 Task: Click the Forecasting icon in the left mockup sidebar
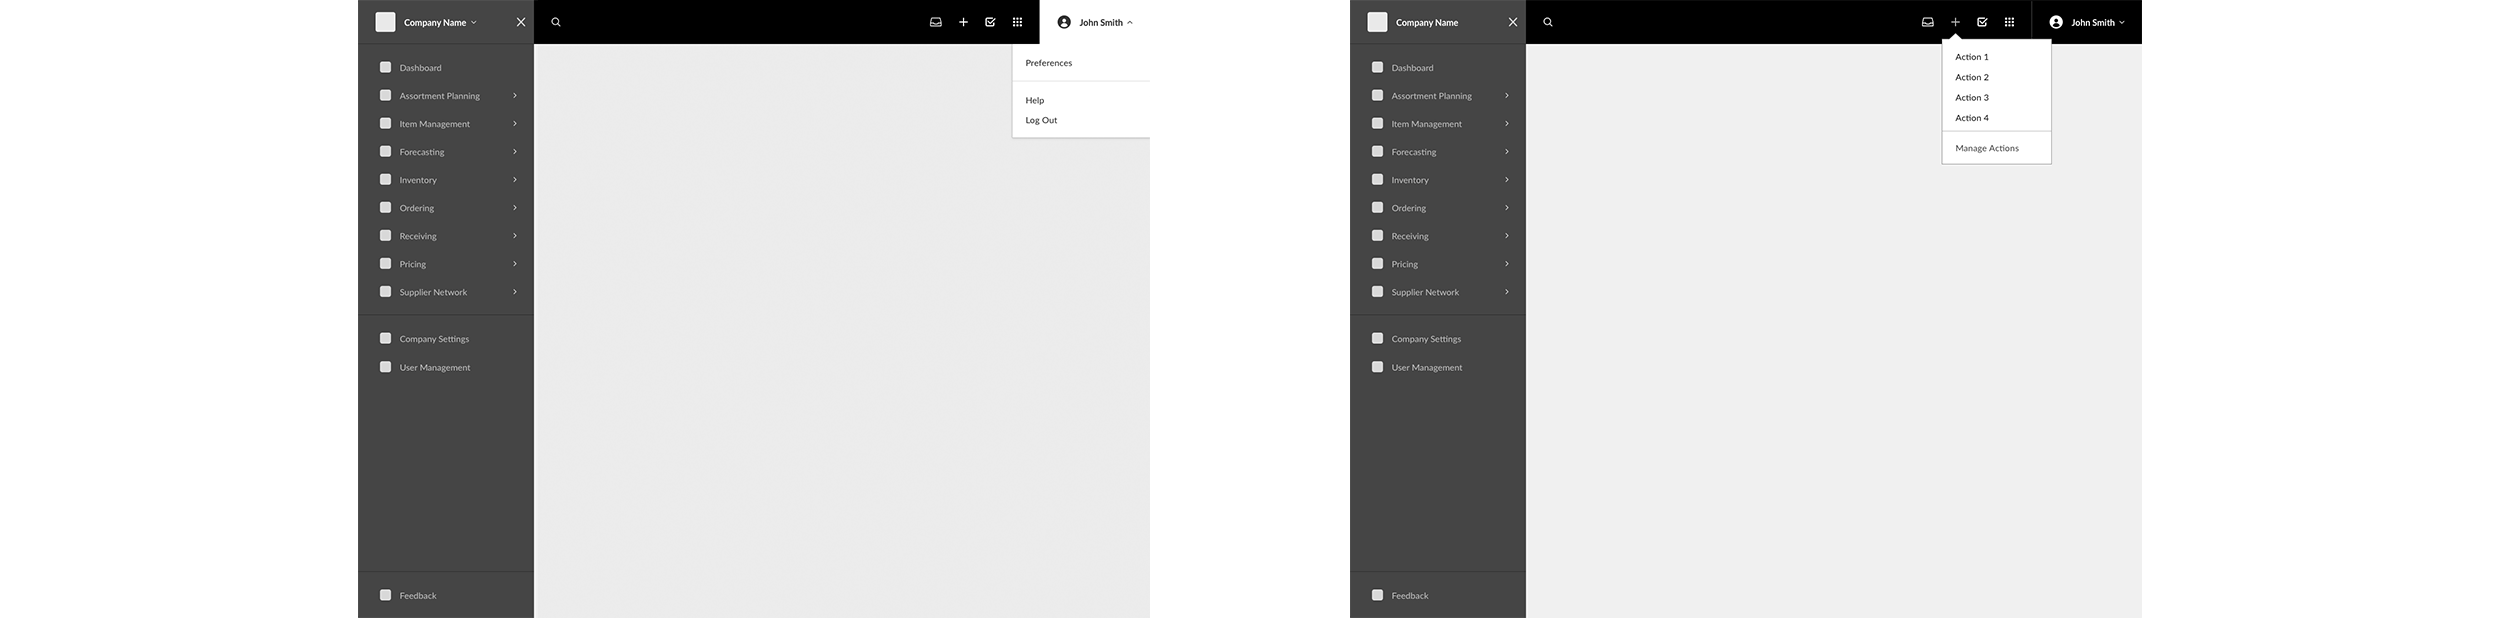coord(385,152)
